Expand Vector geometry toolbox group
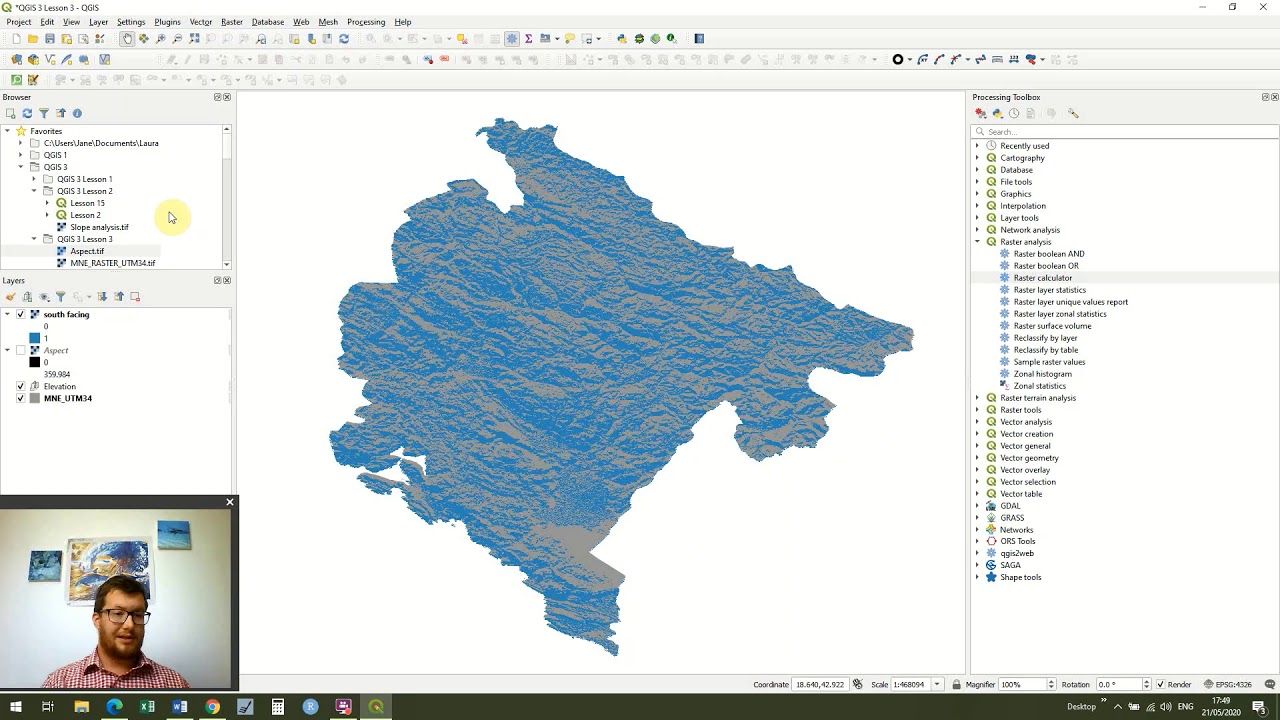The width and height of the screenshot is (1280, 720). click(x=978, y=458)
